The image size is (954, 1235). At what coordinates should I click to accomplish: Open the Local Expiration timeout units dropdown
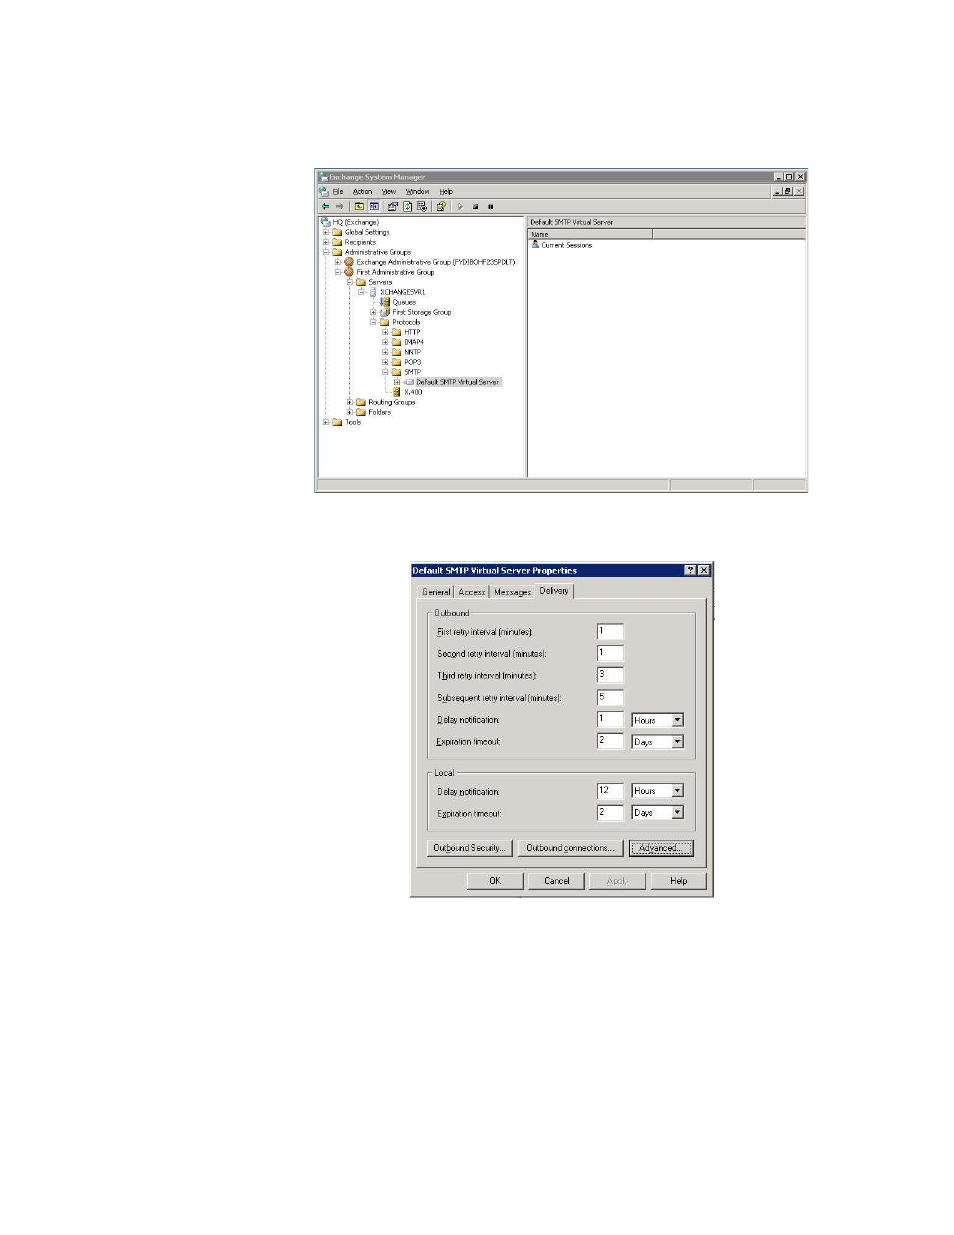click(x=678, y=813)
